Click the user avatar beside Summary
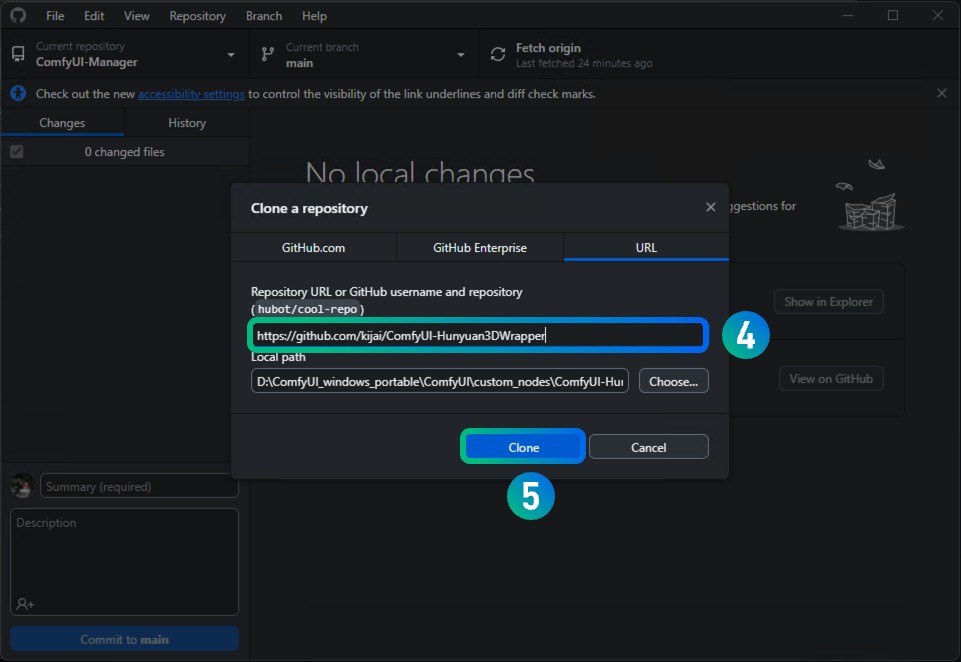 coord(22,485)
